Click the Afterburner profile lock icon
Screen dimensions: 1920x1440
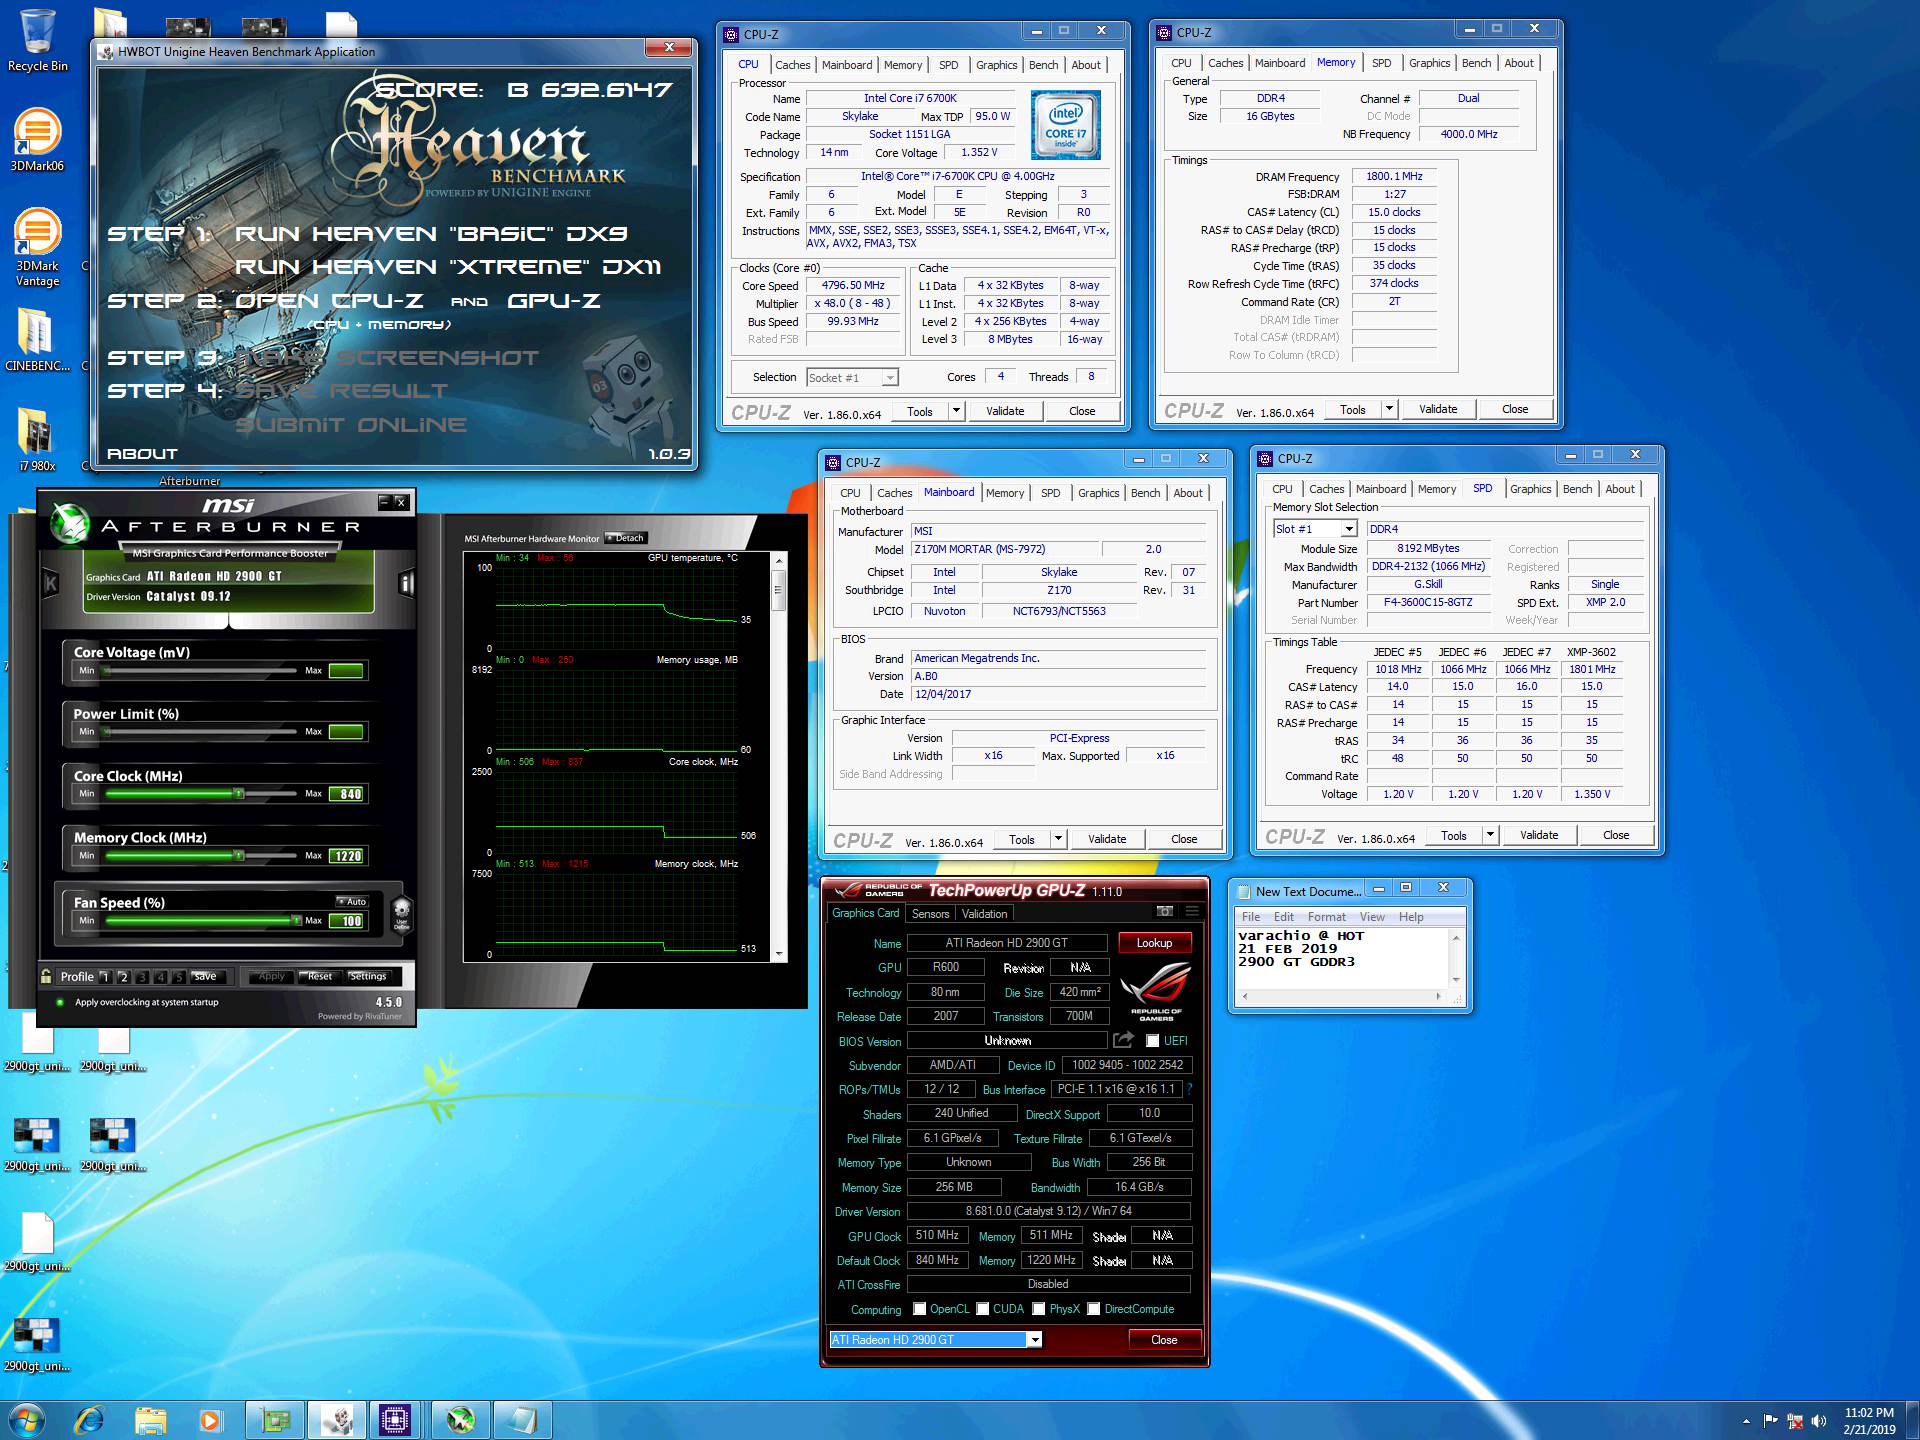click(46, 976)
